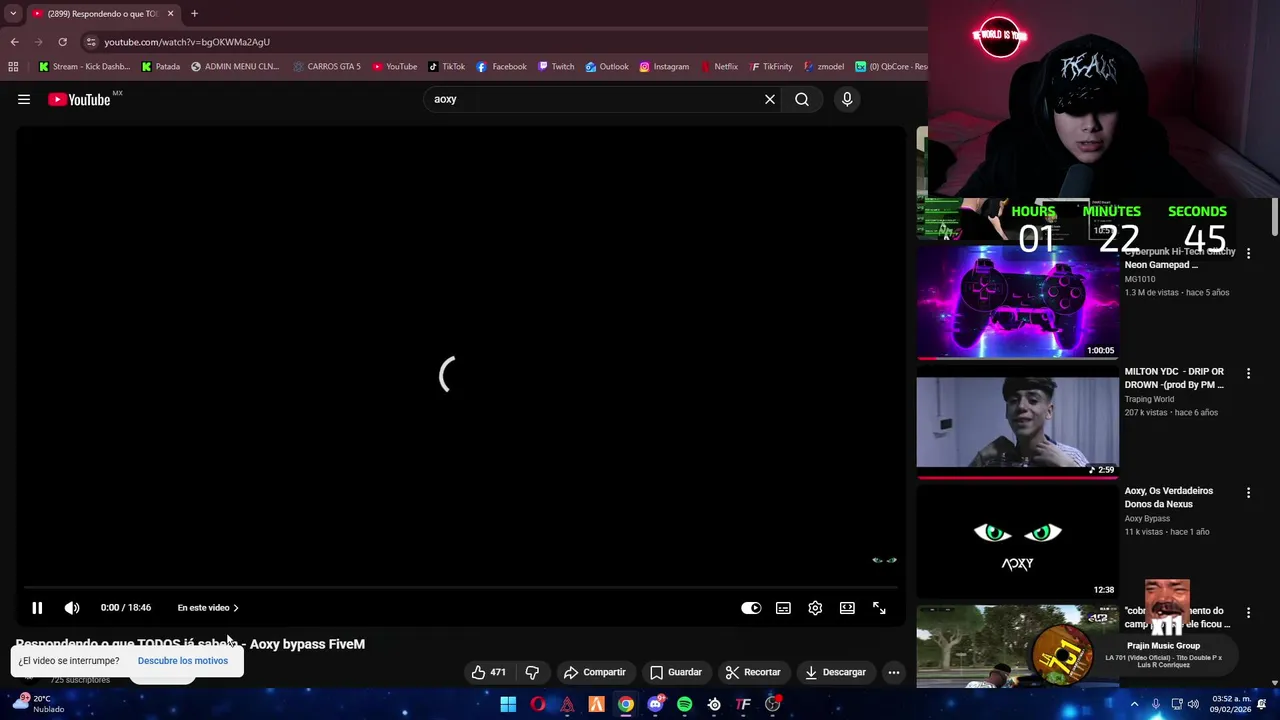Open options menu for the 'cobr...' video

pos(1248,612)
